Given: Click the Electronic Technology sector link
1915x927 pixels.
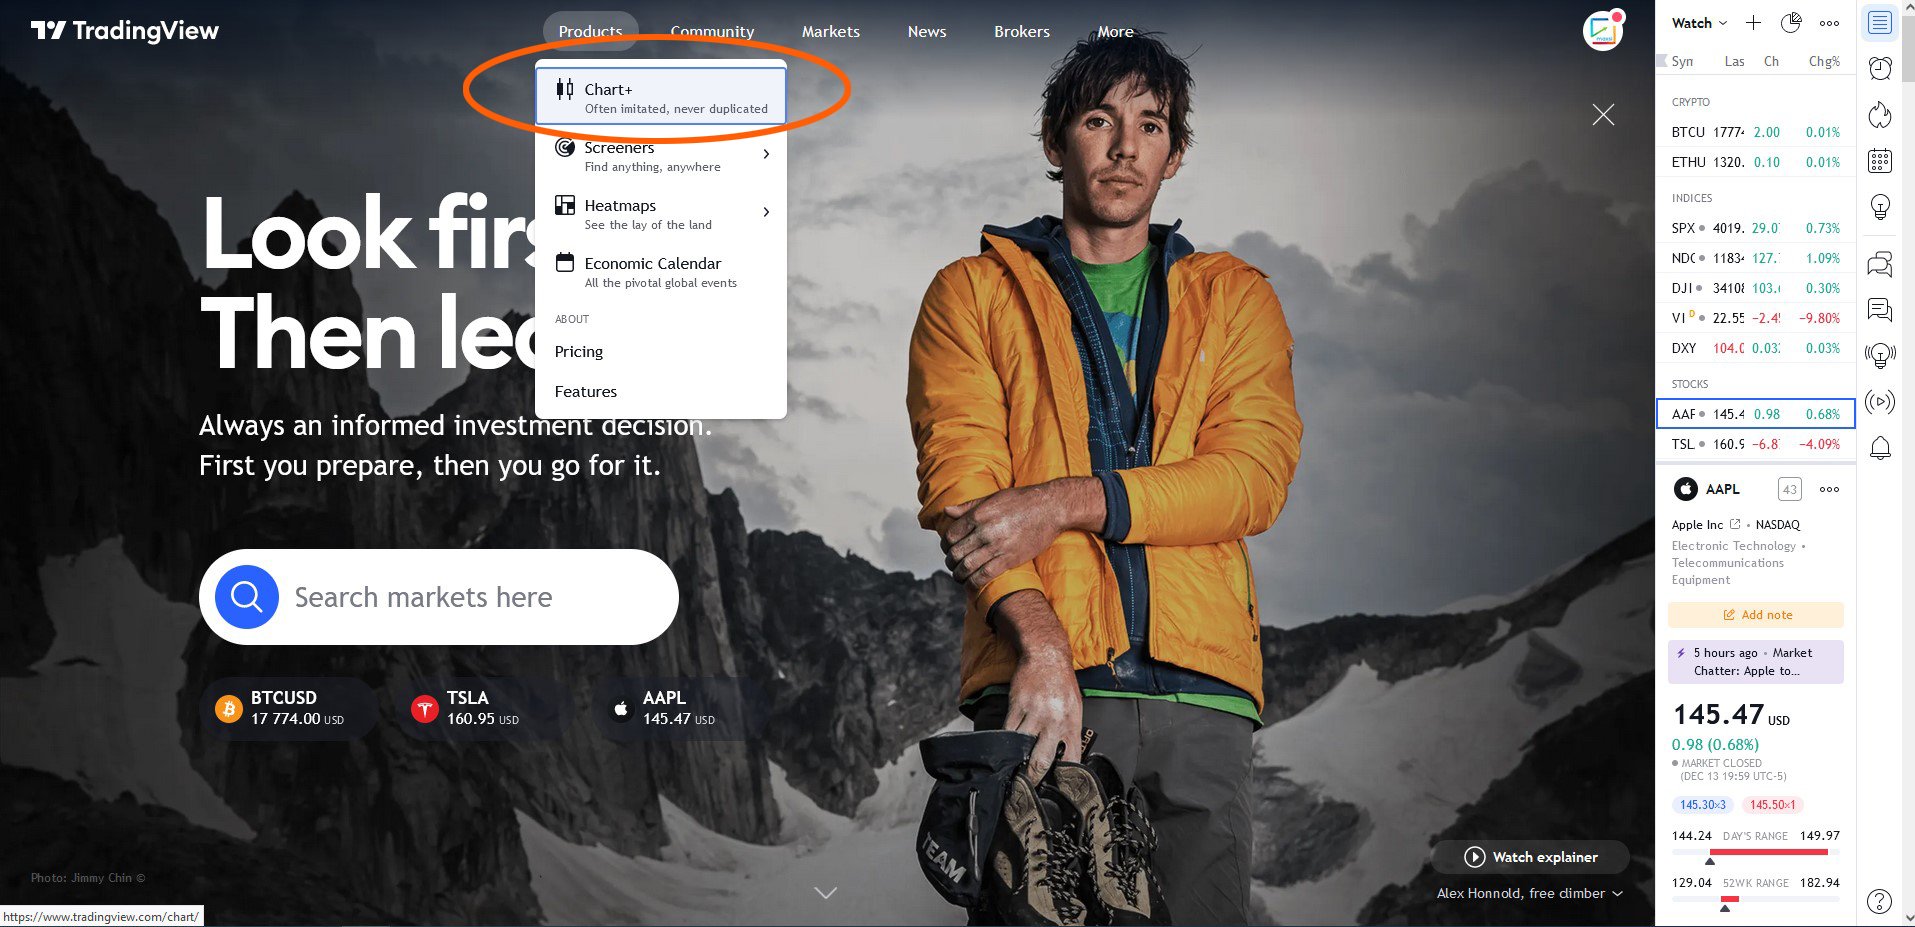Looking at the screenshot, I should (1734, 546).
